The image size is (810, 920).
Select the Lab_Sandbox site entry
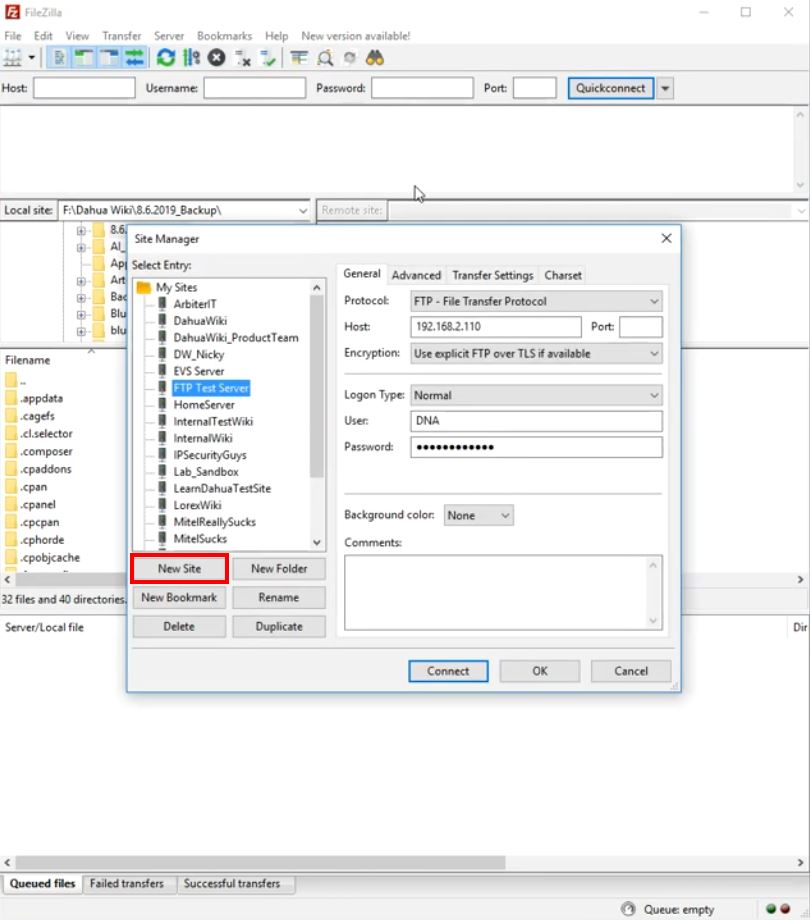click(206, 472)
